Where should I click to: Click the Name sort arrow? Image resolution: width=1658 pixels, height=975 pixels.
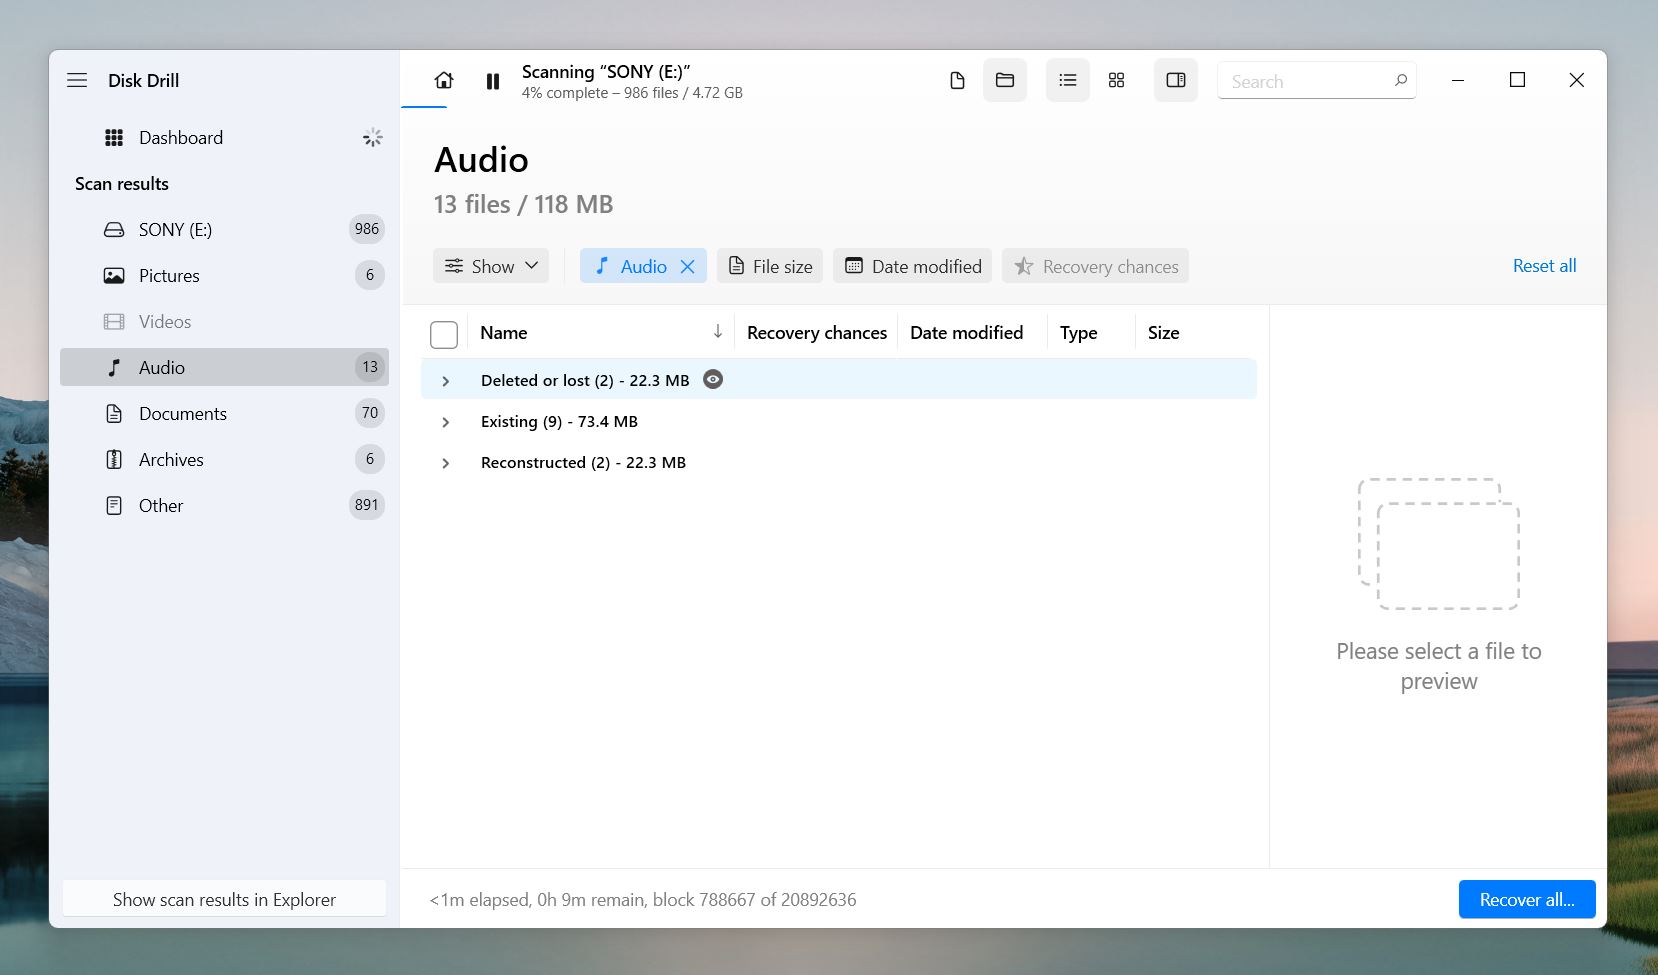tap(717, 332)
